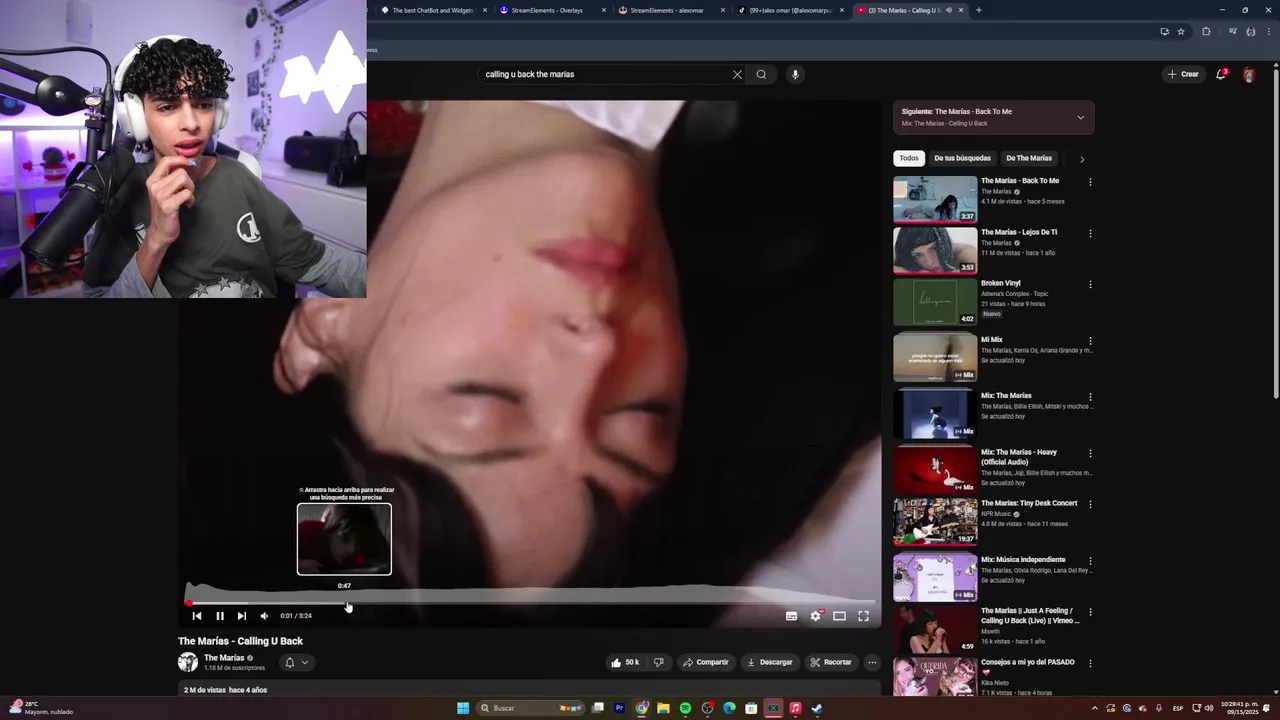The height and width of the screenshot is (720, 1280).
Task: Expand the Siguiente mix playlist panel
Action: pos(1080,117)
